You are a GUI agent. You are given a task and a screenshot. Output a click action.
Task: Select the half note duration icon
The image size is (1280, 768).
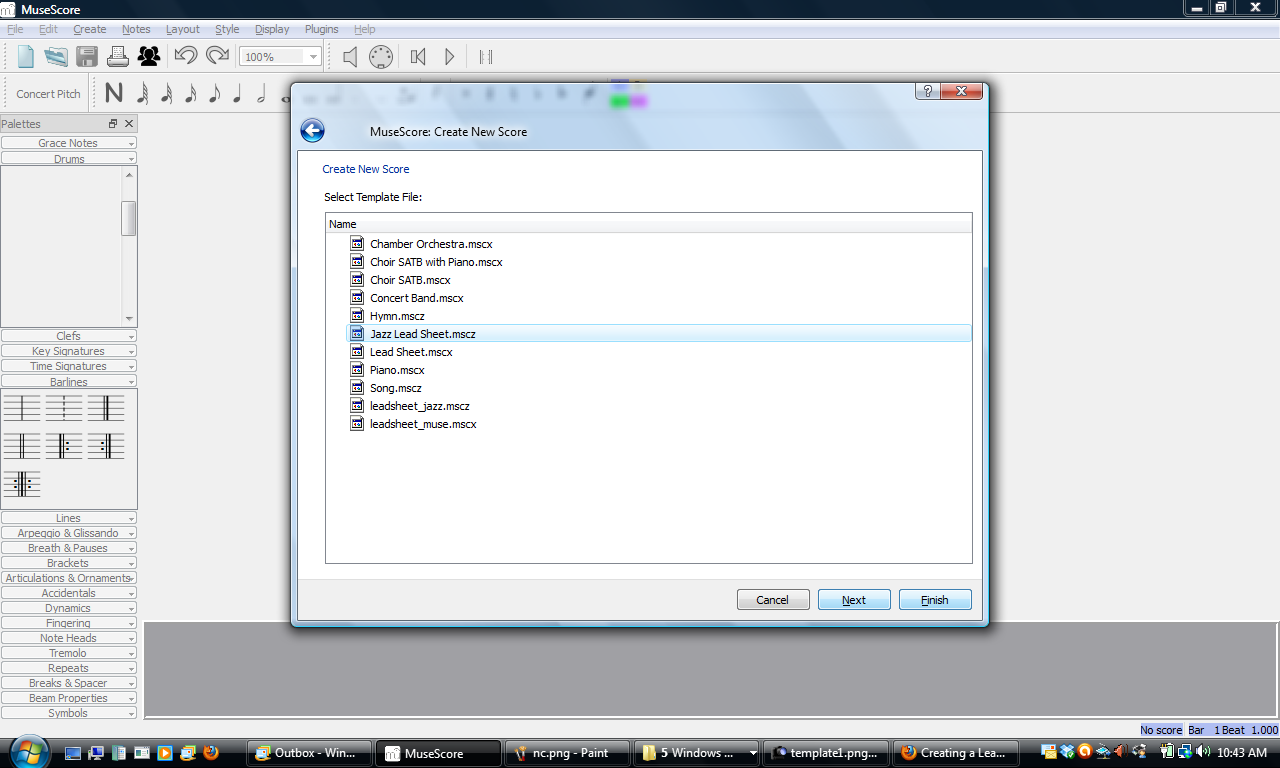[262, 94]
